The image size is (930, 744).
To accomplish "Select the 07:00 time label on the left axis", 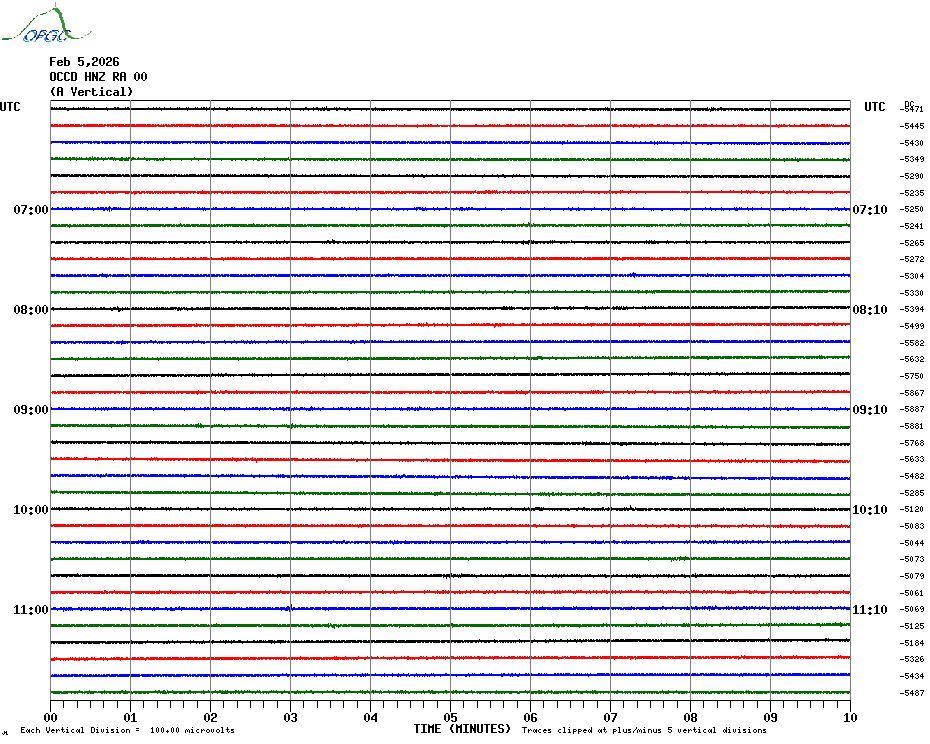I will pyautogui.click(x=31, y=210).
